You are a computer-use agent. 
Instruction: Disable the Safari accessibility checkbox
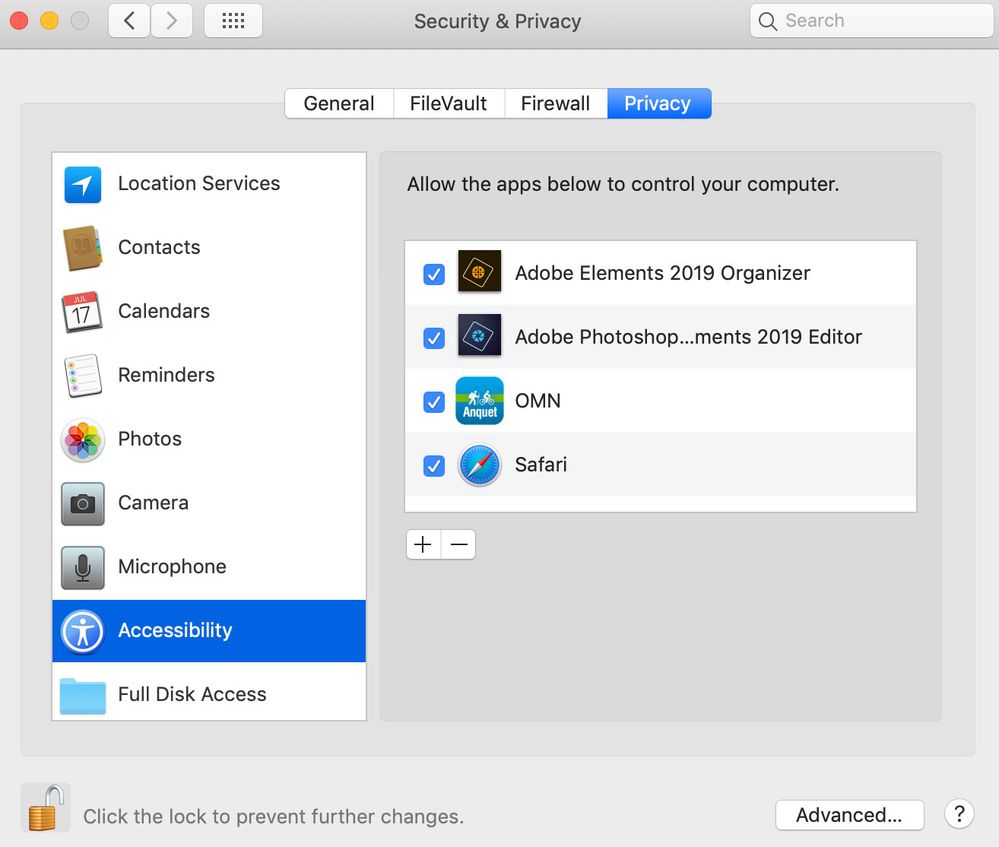(434, 466)
